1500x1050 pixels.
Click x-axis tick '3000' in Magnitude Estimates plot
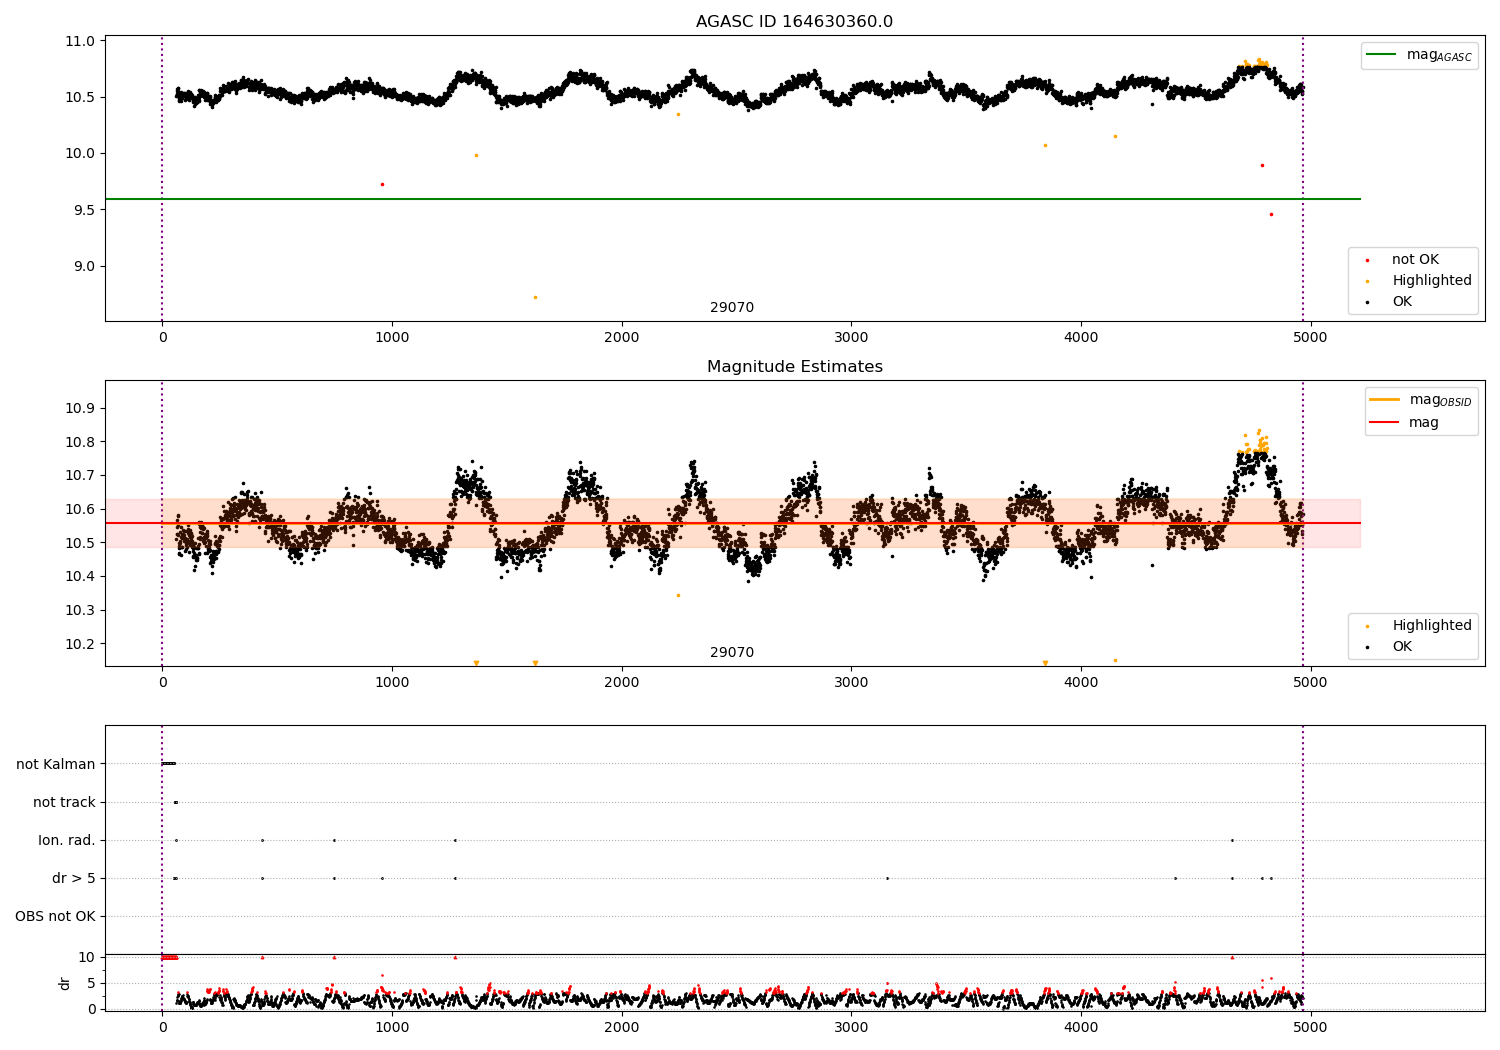[x=851, y=683]
